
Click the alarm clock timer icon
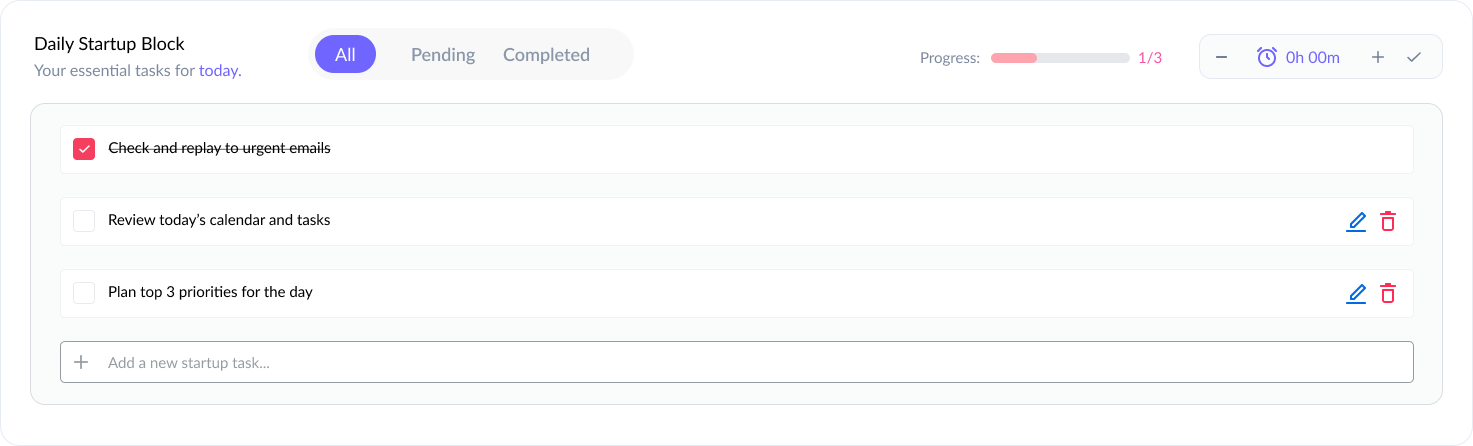click(1266, 57)
